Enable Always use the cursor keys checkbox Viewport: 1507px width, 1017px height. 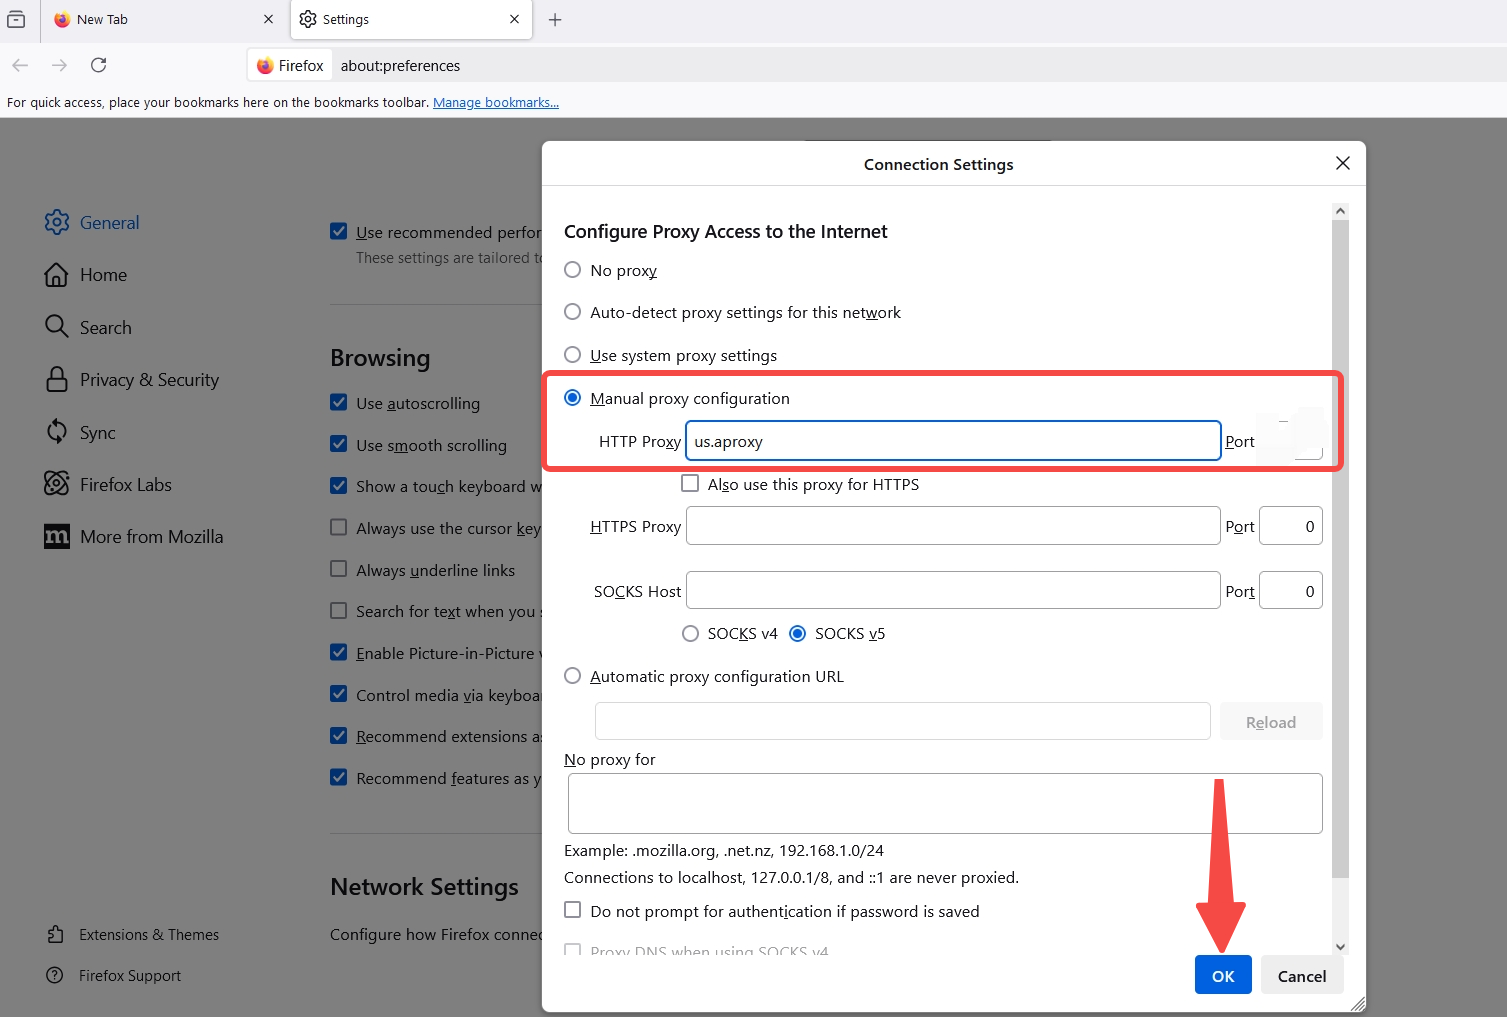(339, 528)
